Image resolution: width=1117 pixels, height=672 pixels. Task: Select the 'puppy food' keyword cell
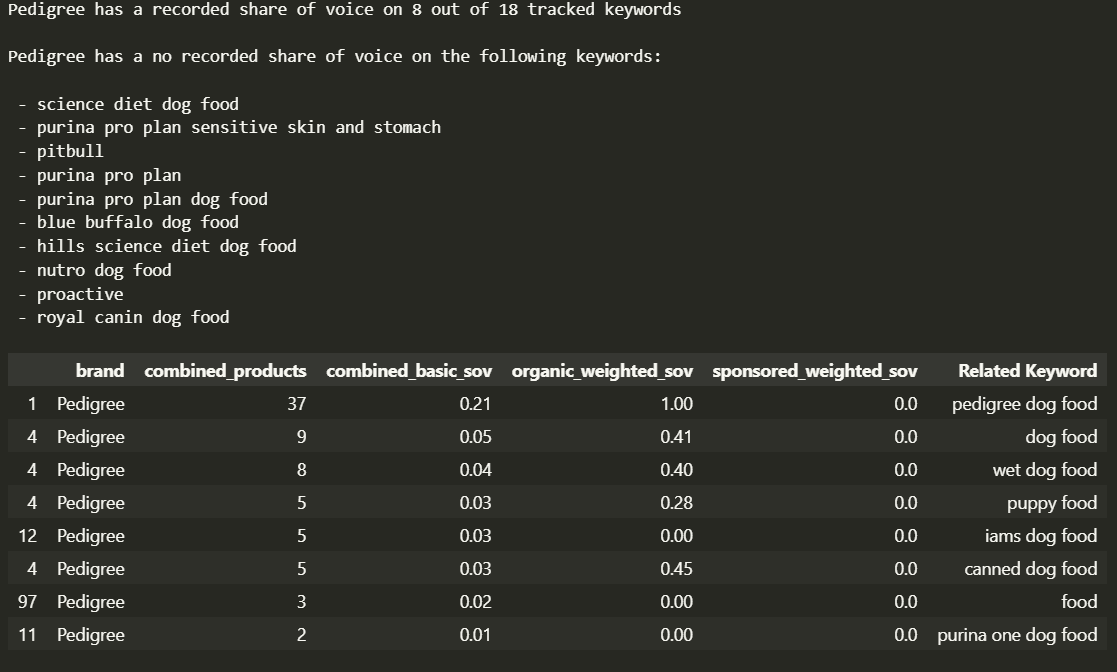[1052, 503]
